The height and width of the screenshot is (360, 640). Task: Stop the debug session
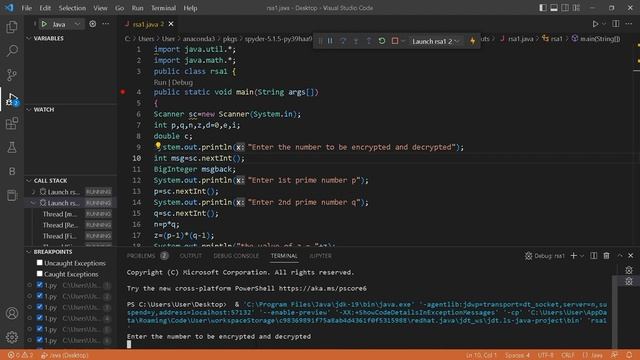click(395, 41)
